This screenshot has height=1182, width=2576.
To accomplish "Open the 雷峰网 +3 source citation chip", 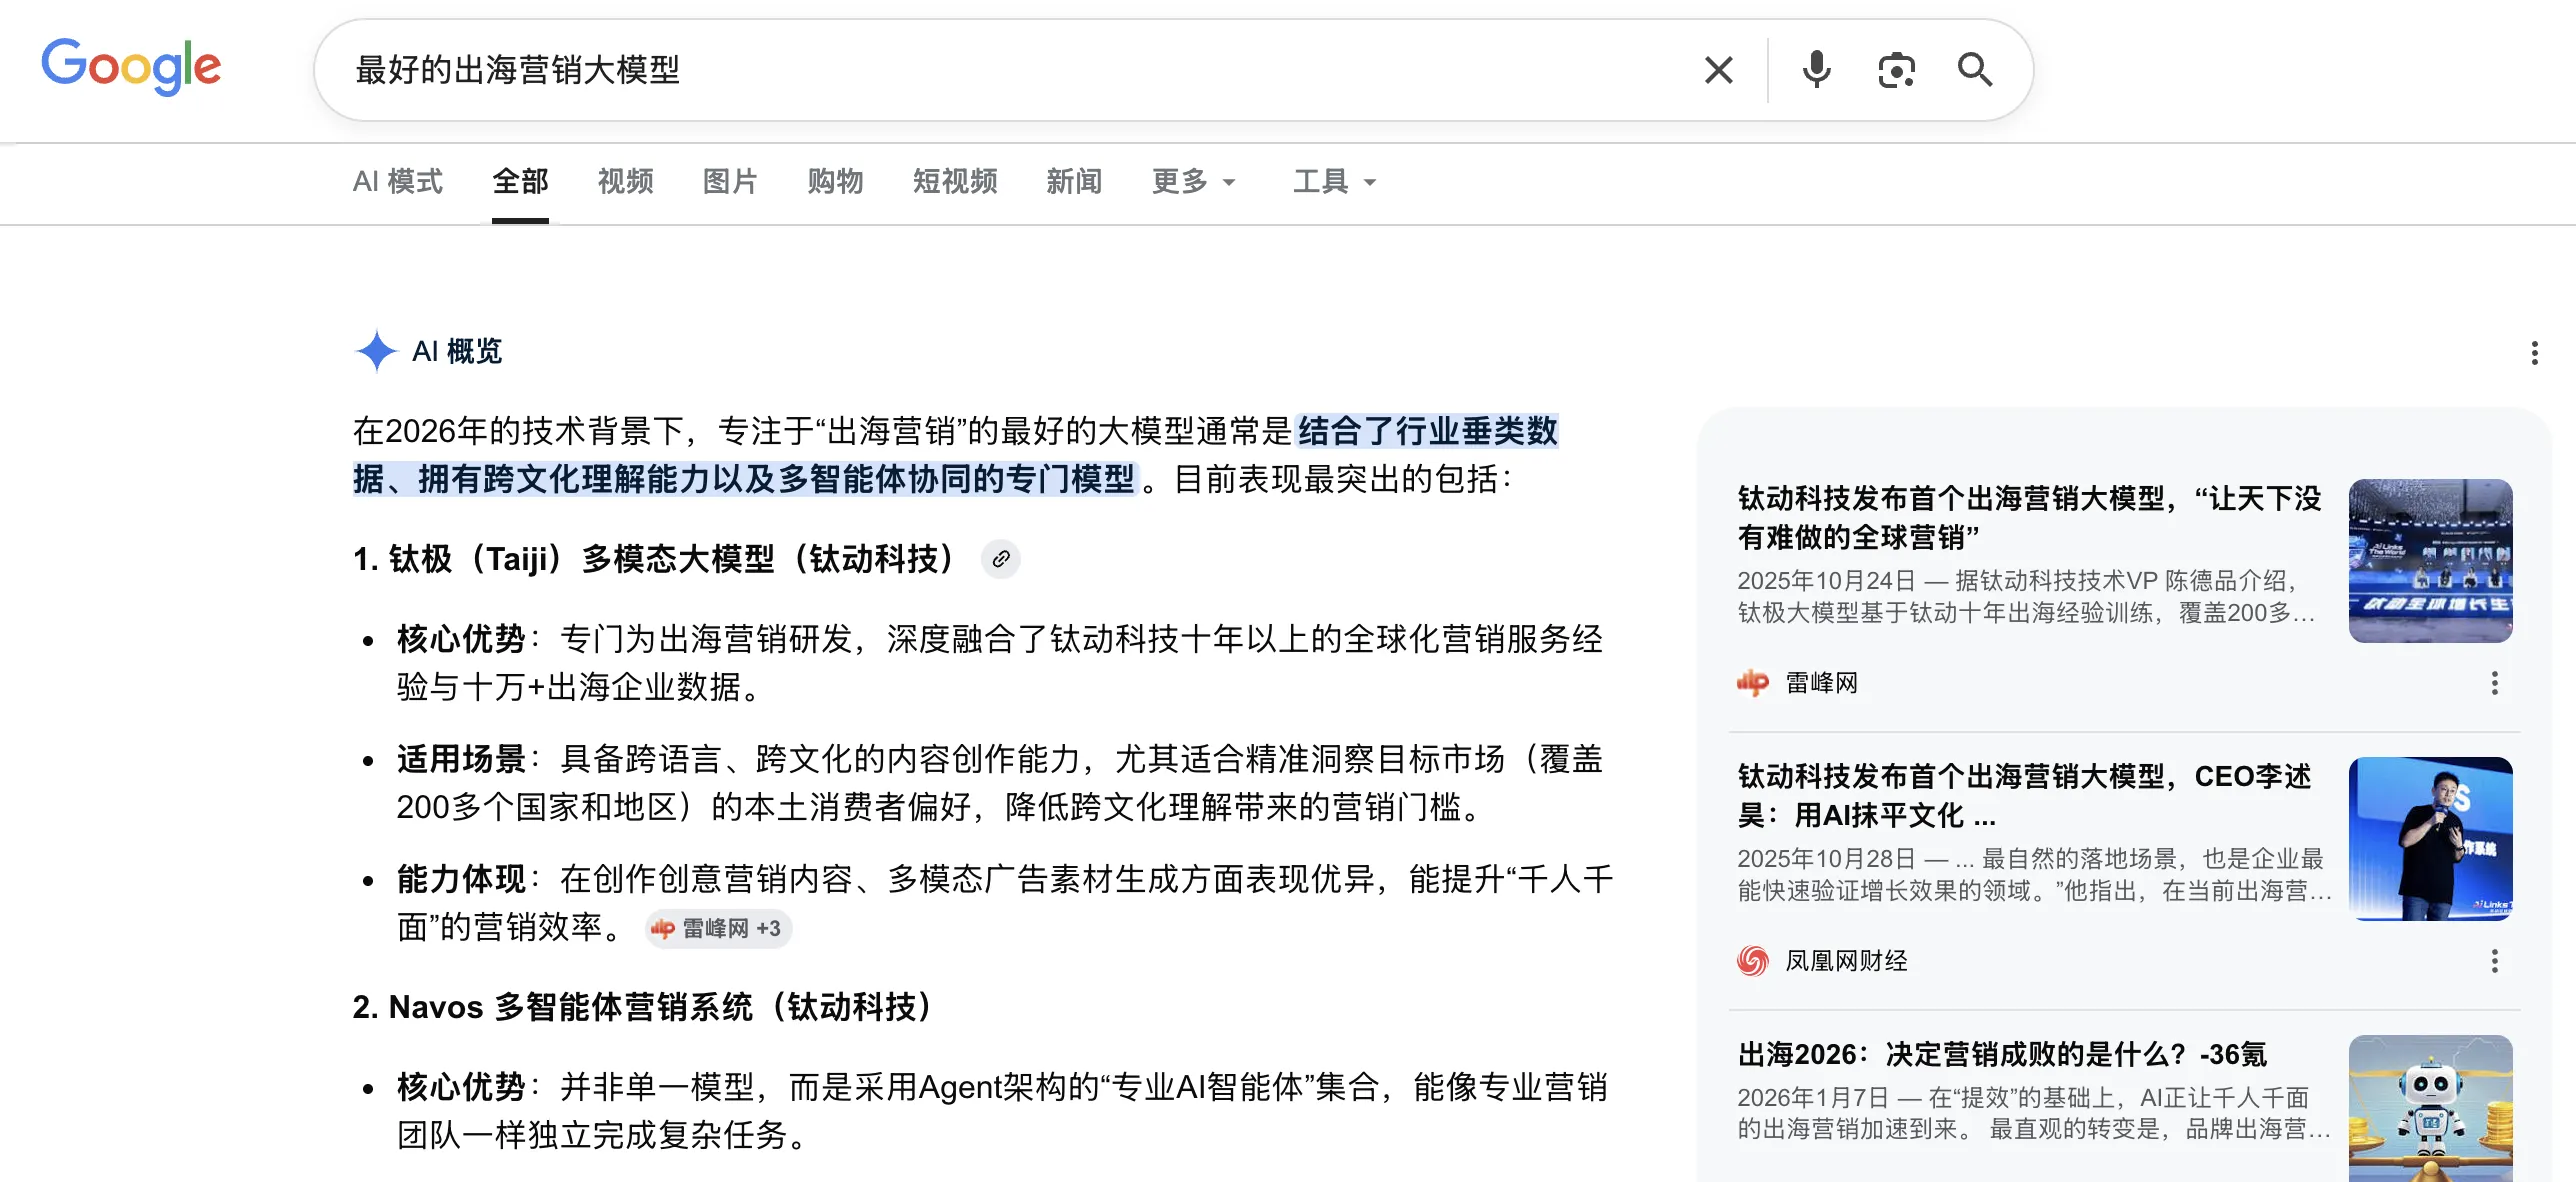I will 718,929.
